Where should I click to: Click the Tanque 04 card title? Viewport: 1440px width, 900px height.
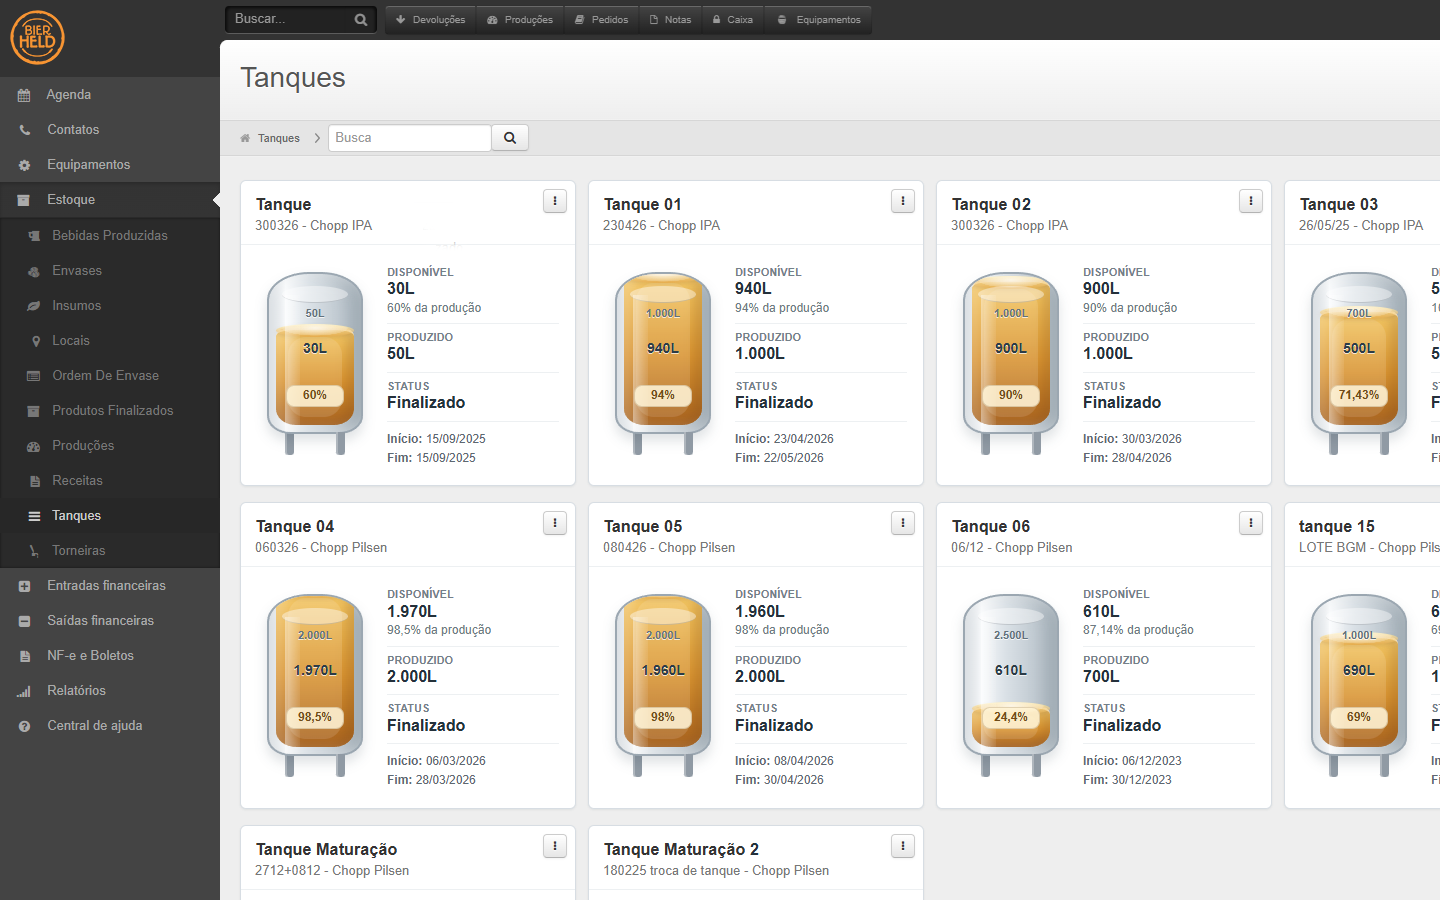295,526
